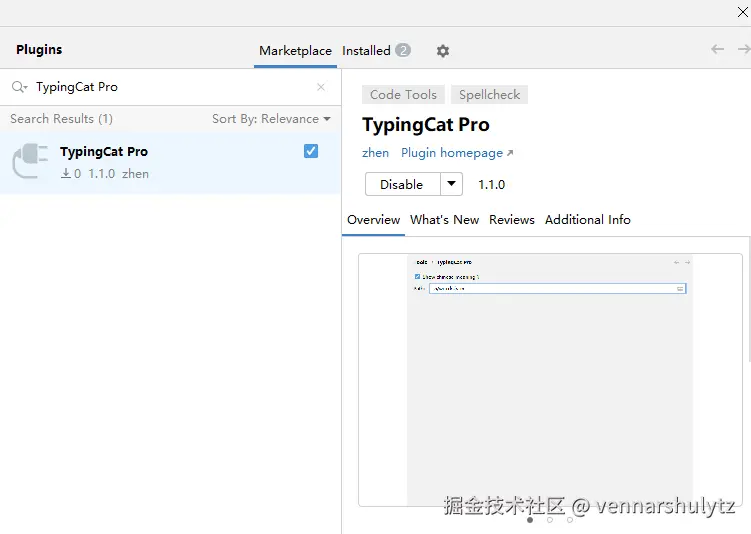
Task: Click the TypingCat Pro plug icon
Action: tap(30, 161)
